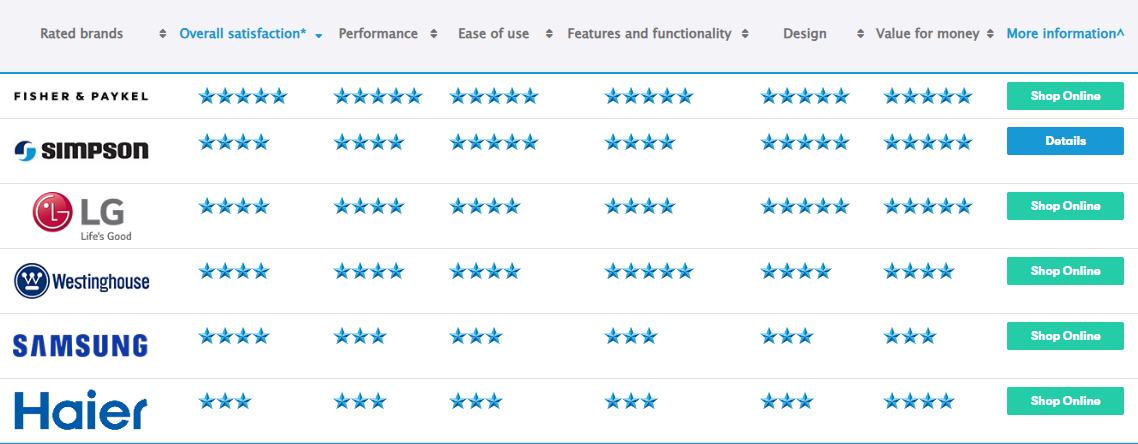Click the Fisher & Paykel brand logo
The width and height of the screenshot is (1138, 444).
click(x=81, y=96)
